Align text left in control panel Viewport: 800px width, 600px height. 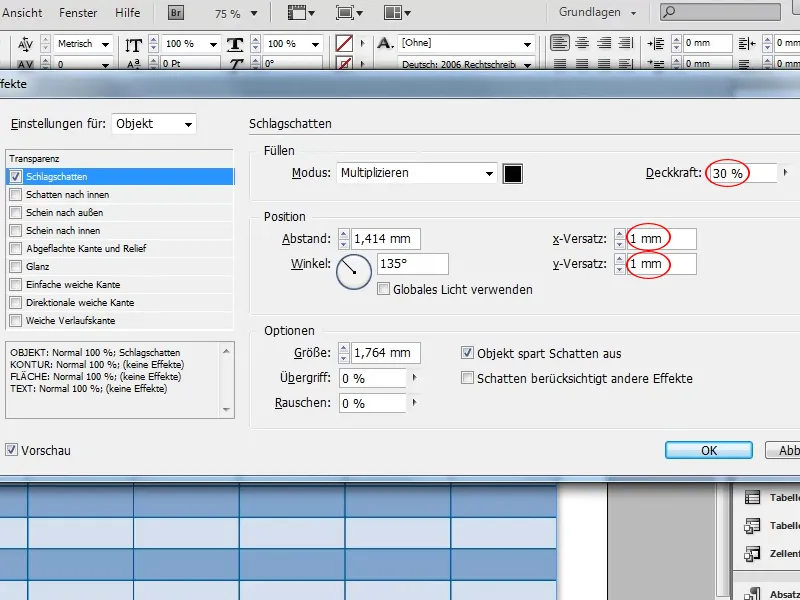[560, 43]
